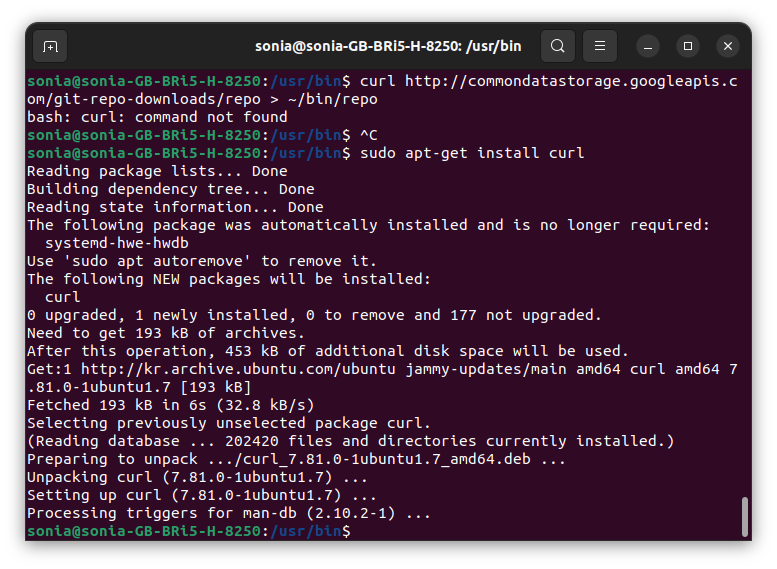Screen dimensions: 777x569
Task: Click the command 'sudo apt-get install curl'
Action: tap(472, 153)
